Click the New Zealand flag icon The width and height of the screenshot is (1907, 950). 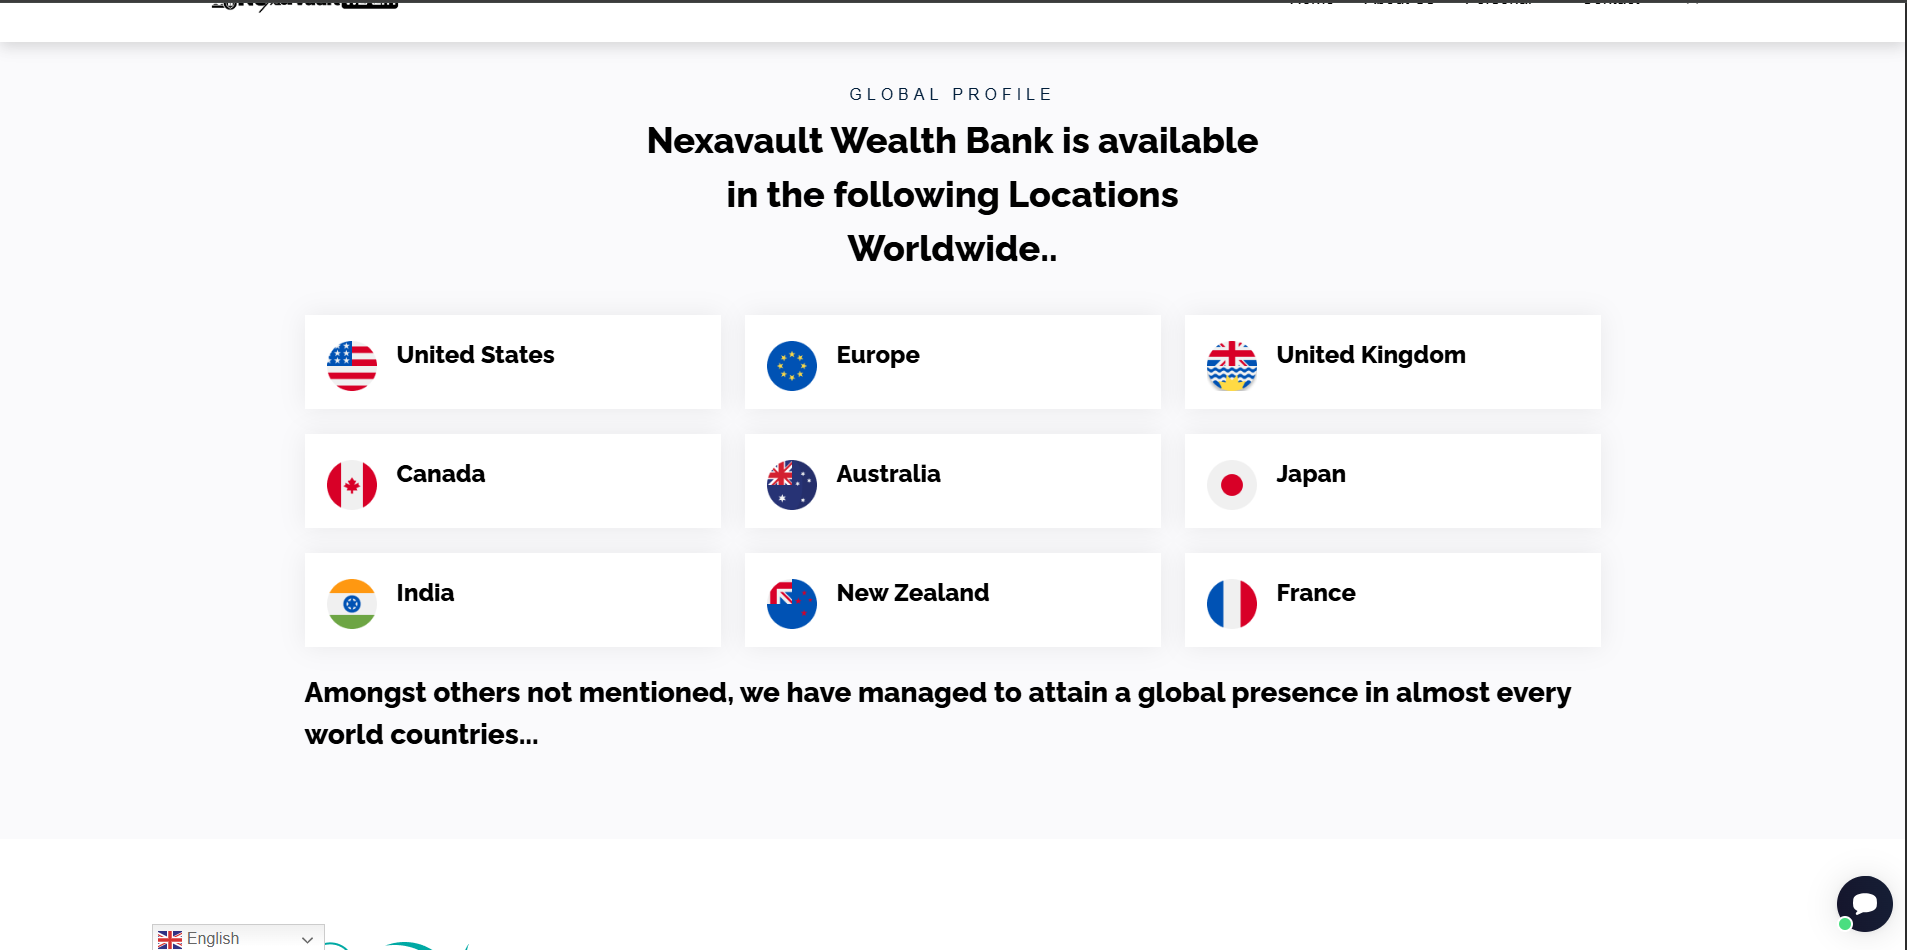[792, 604]
